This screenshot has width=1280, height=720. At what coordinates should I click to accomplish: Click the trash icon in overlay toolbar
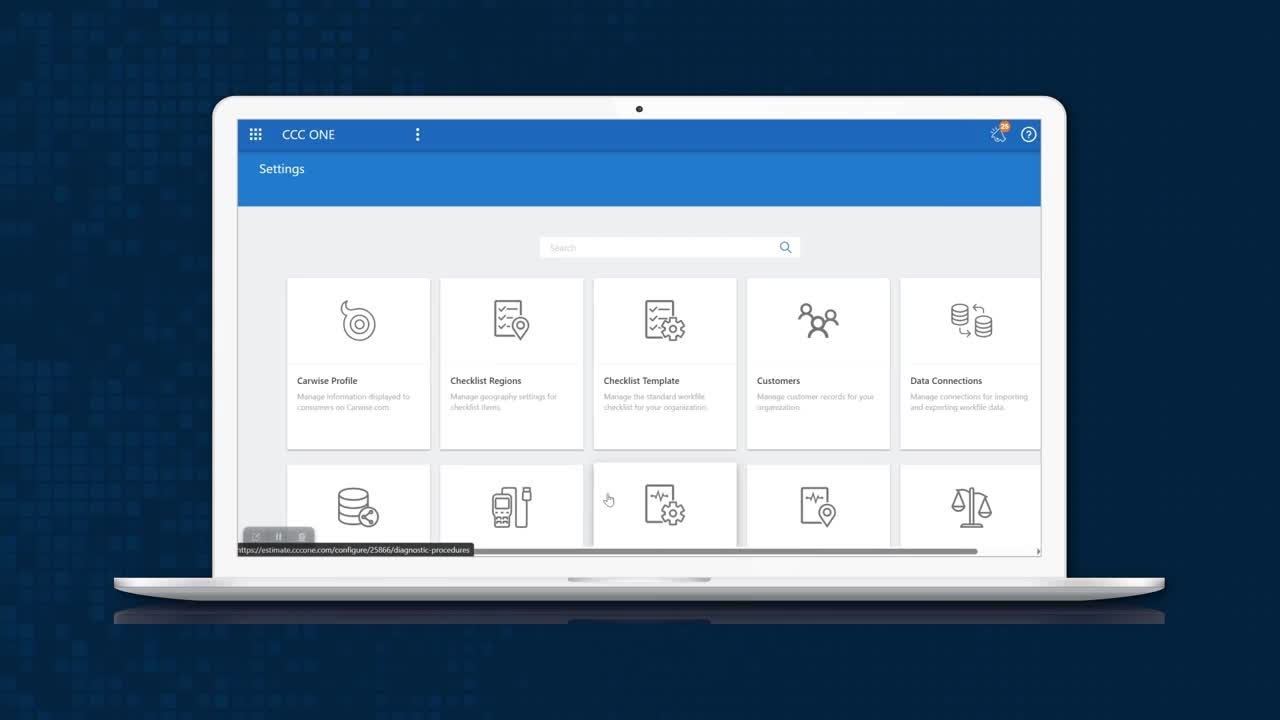pos(301,537)
